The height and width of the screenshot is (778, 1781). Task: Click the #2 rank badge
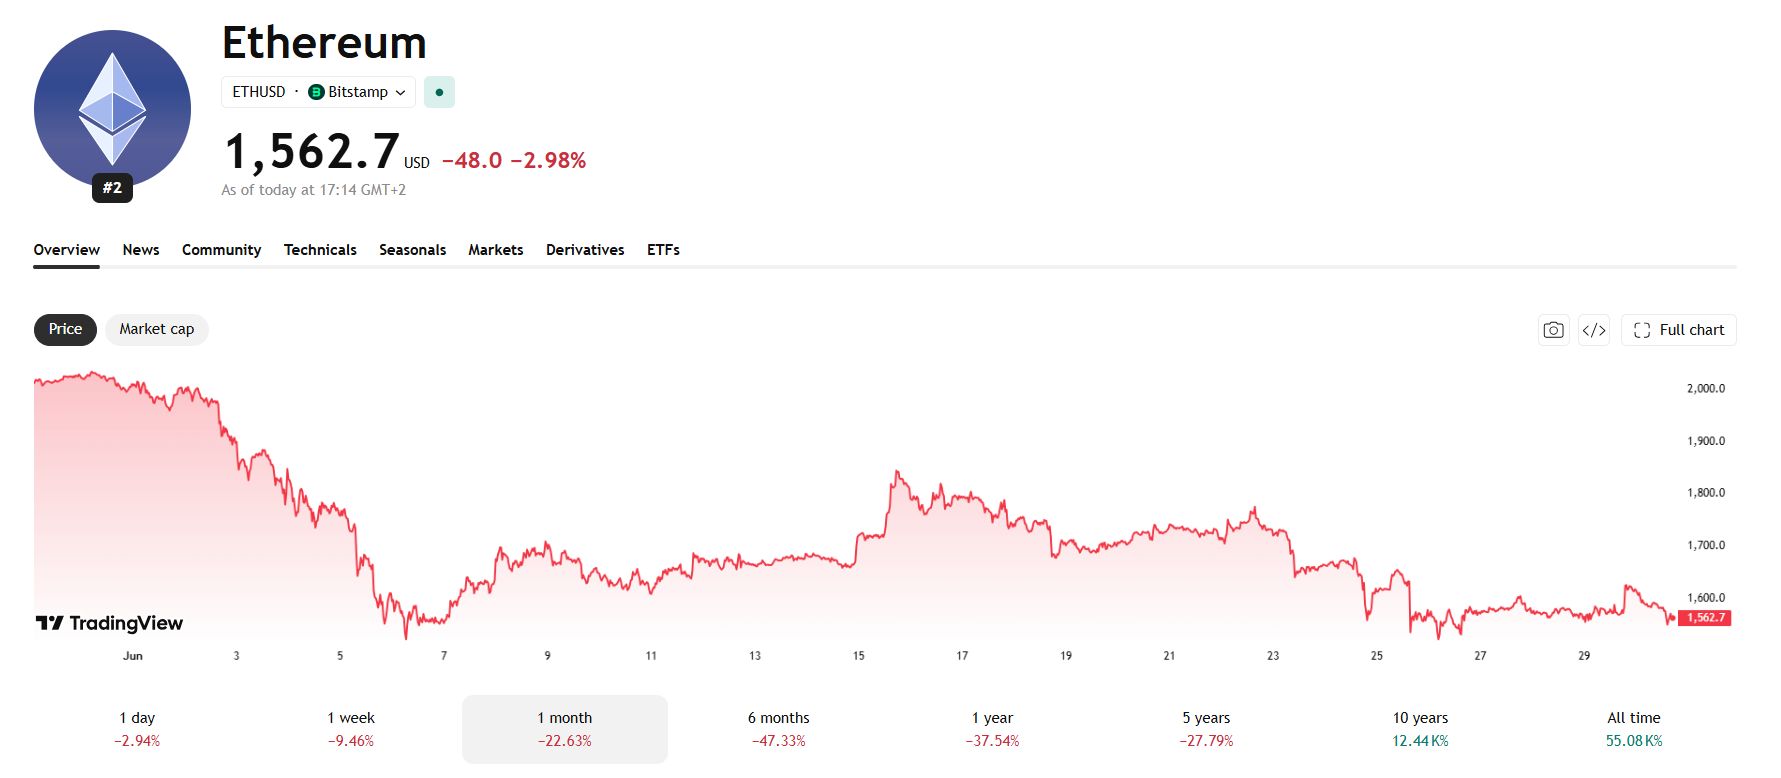pos(112,187)
